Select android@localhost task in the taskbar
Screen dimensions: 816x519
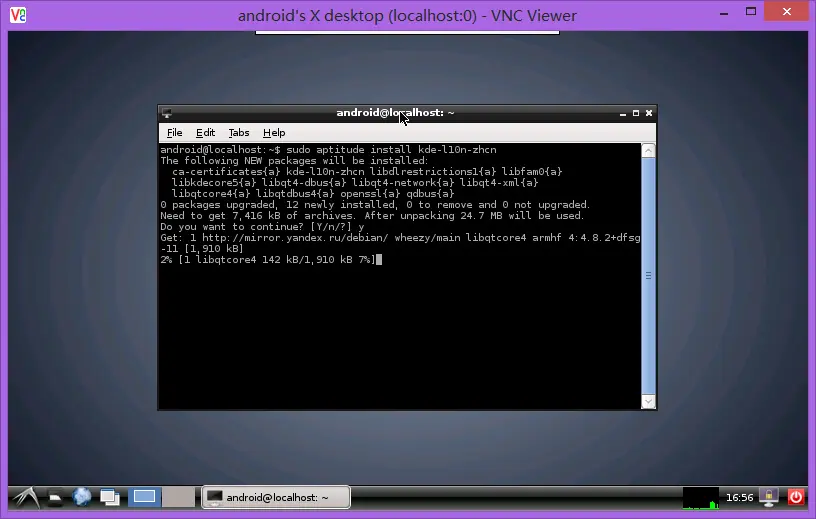pyautogui.click(x=276, y=497)
